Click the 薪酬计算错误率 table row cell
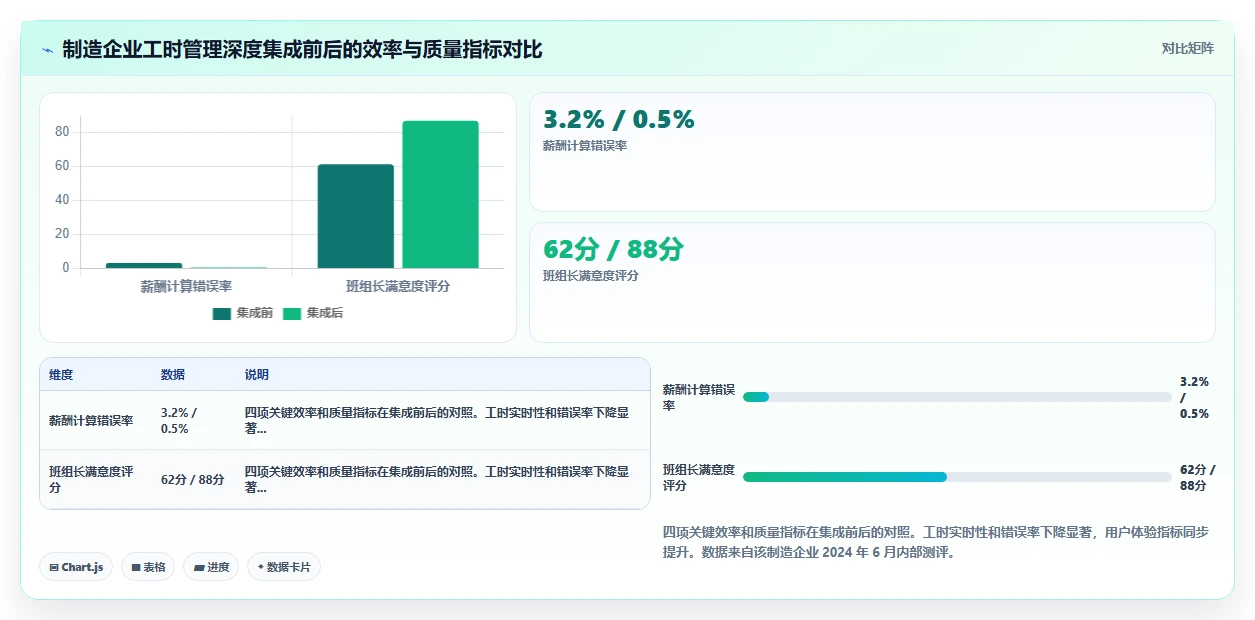Image resolution: width=1255 pixels, height=620 pixels. tap(96, 420)
